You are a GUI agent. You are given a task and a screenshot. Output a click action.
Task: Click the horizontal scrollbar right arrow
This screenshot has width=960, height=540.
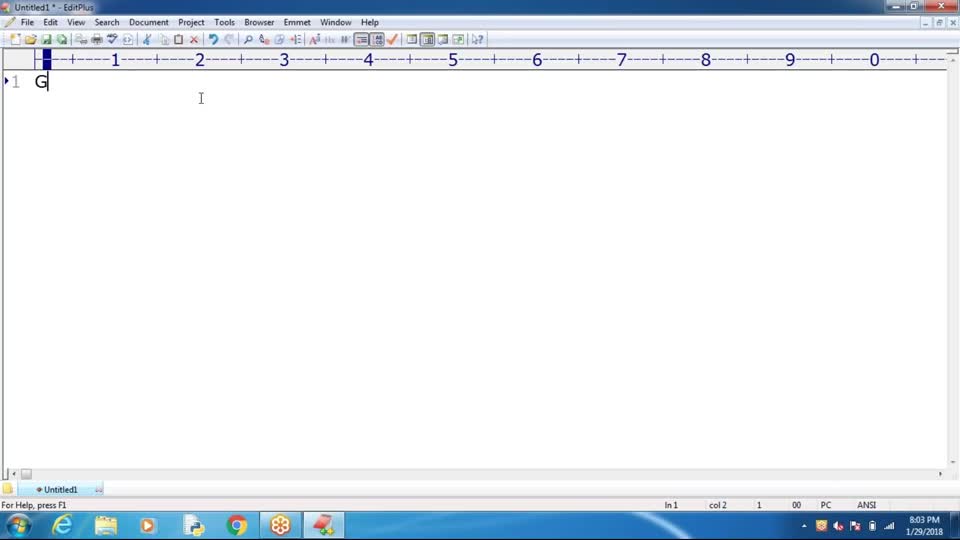(x=940, y=474)
